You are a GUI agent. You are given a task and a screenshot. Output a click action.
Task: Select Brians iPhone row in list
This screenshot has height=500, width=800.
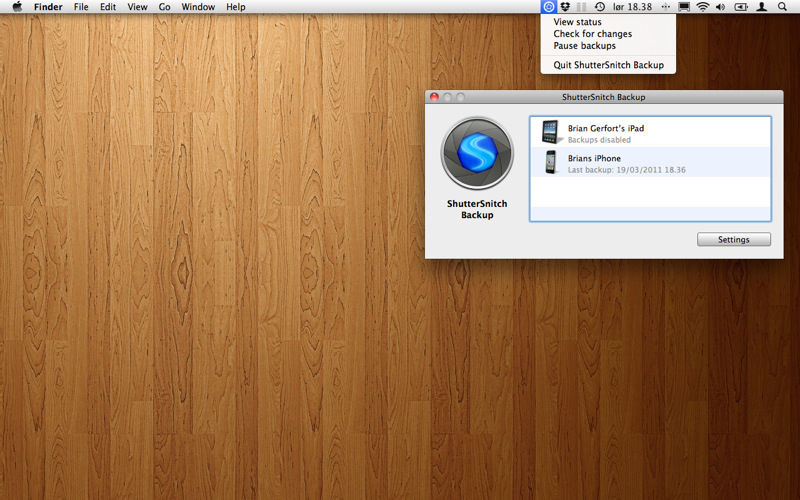(x=651, y=162)
